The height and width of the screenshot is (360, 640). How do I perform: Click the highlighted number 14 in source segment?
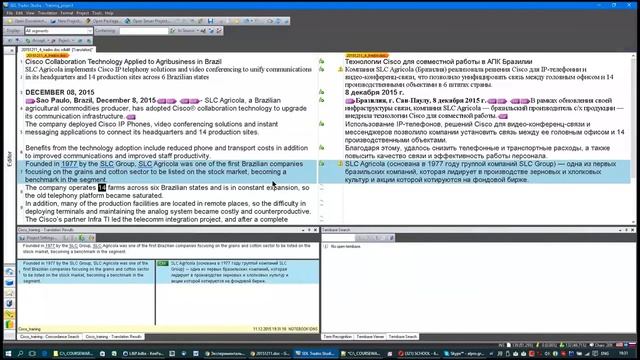[102, 188]
